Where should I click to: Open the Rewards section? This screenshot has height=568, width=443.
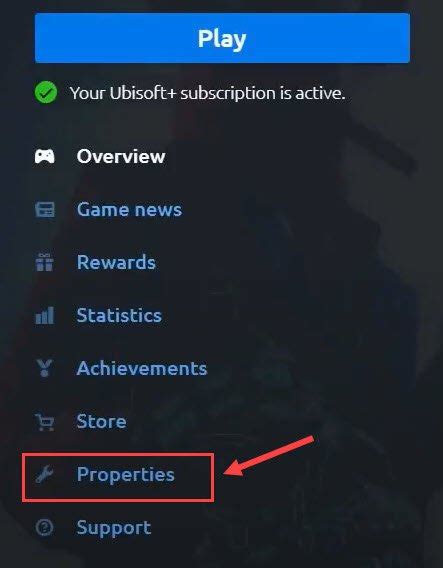[116, 262]
